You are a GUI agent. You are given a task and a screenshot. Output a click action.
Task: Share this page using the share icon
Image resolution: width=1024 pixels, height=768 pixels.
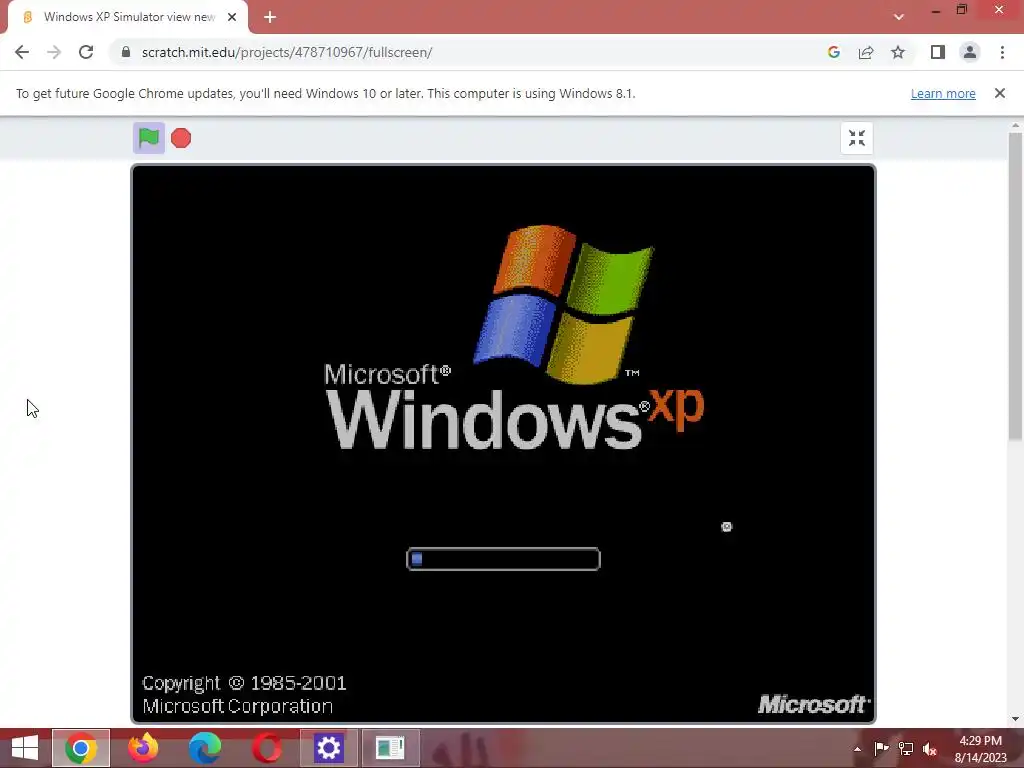(x=866, y=52)
